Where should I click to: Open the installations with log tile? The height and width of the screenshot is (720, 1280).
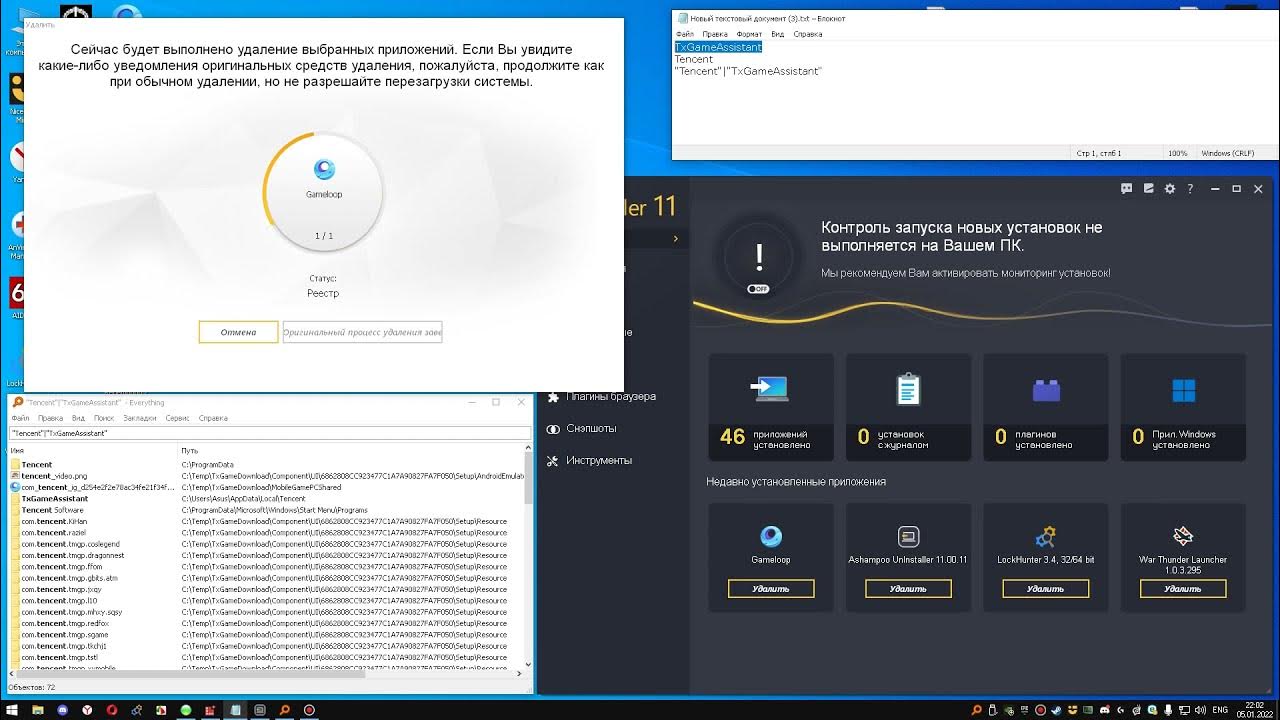click(x=908, y=406)
